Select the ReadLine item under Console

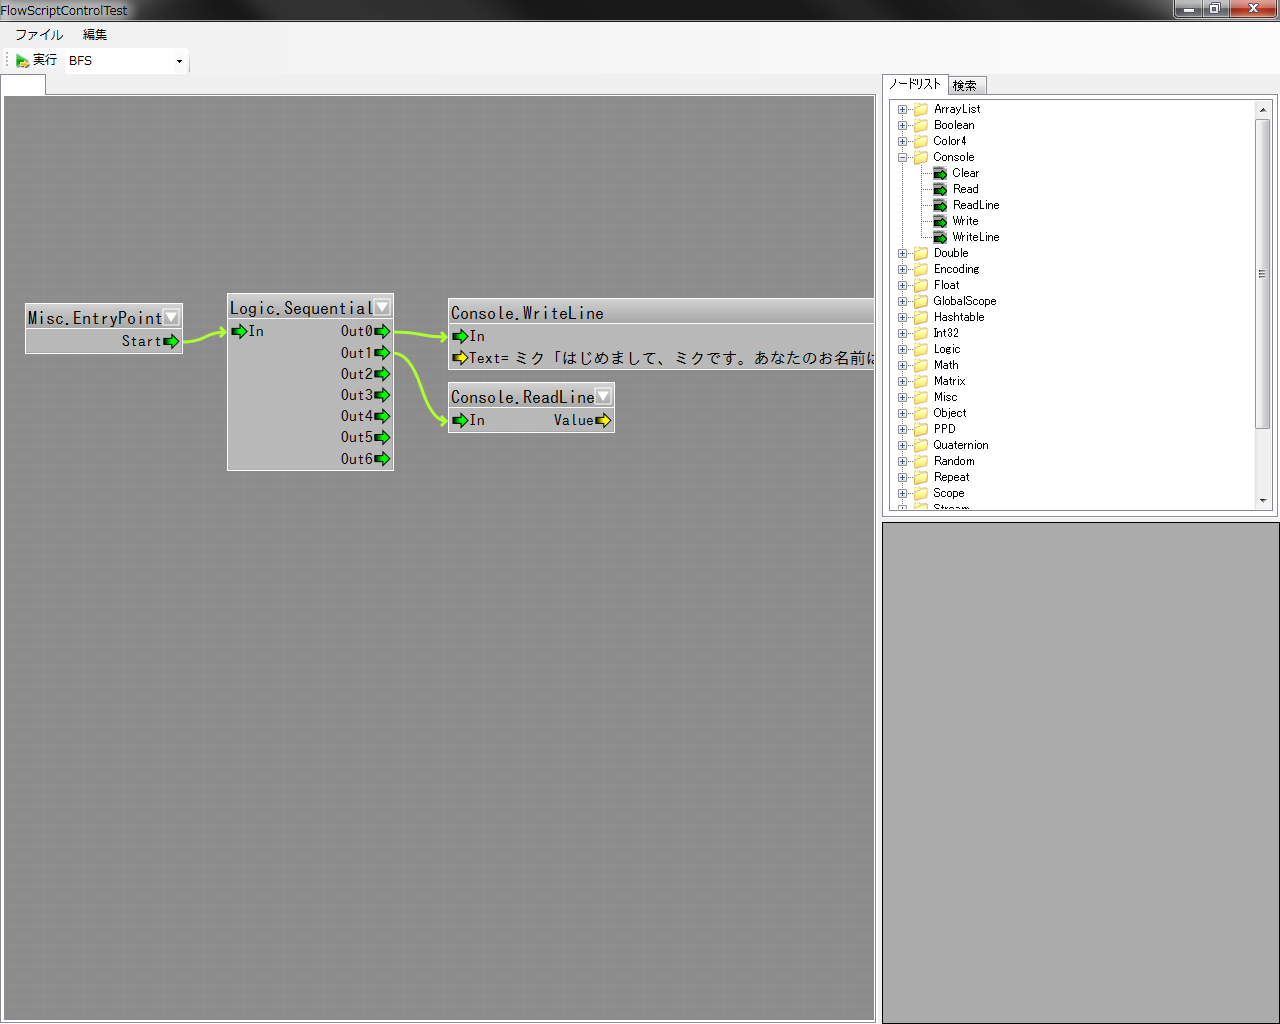[x=975, y=205]
